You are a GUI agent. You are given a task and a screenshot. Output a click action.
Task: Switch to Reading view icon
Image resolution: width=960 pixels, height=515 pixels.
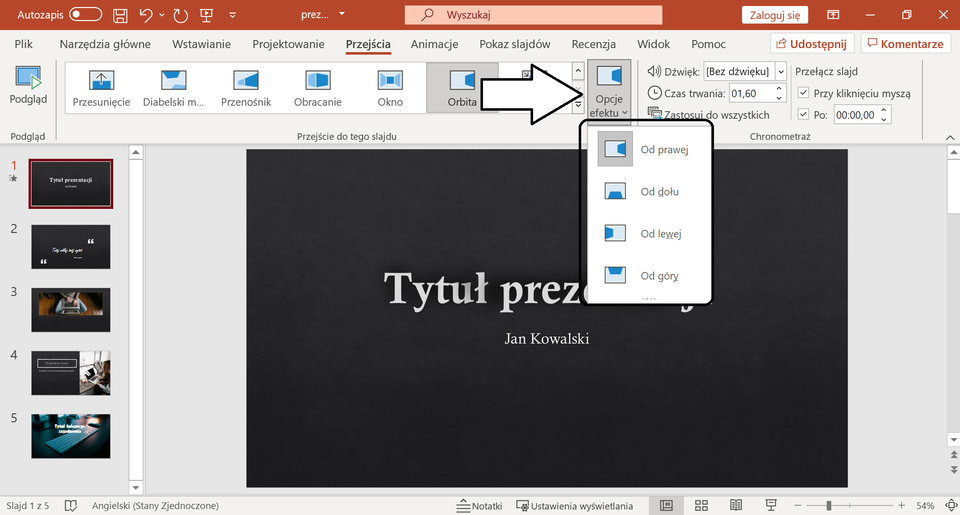(x=736, y=505)
